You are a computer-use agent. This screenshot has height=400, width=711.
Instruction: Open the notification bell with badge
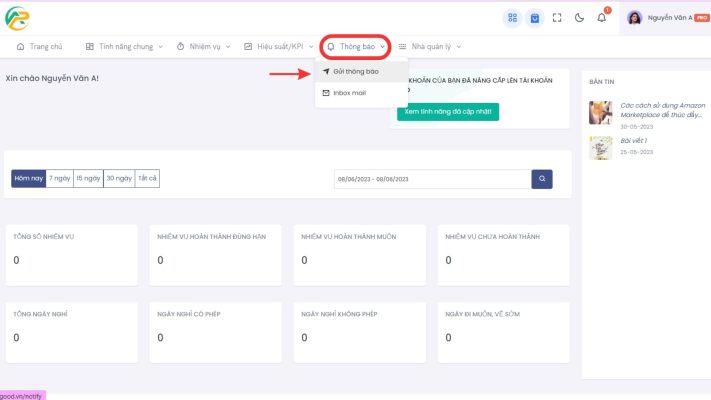(x=602, y=17)
